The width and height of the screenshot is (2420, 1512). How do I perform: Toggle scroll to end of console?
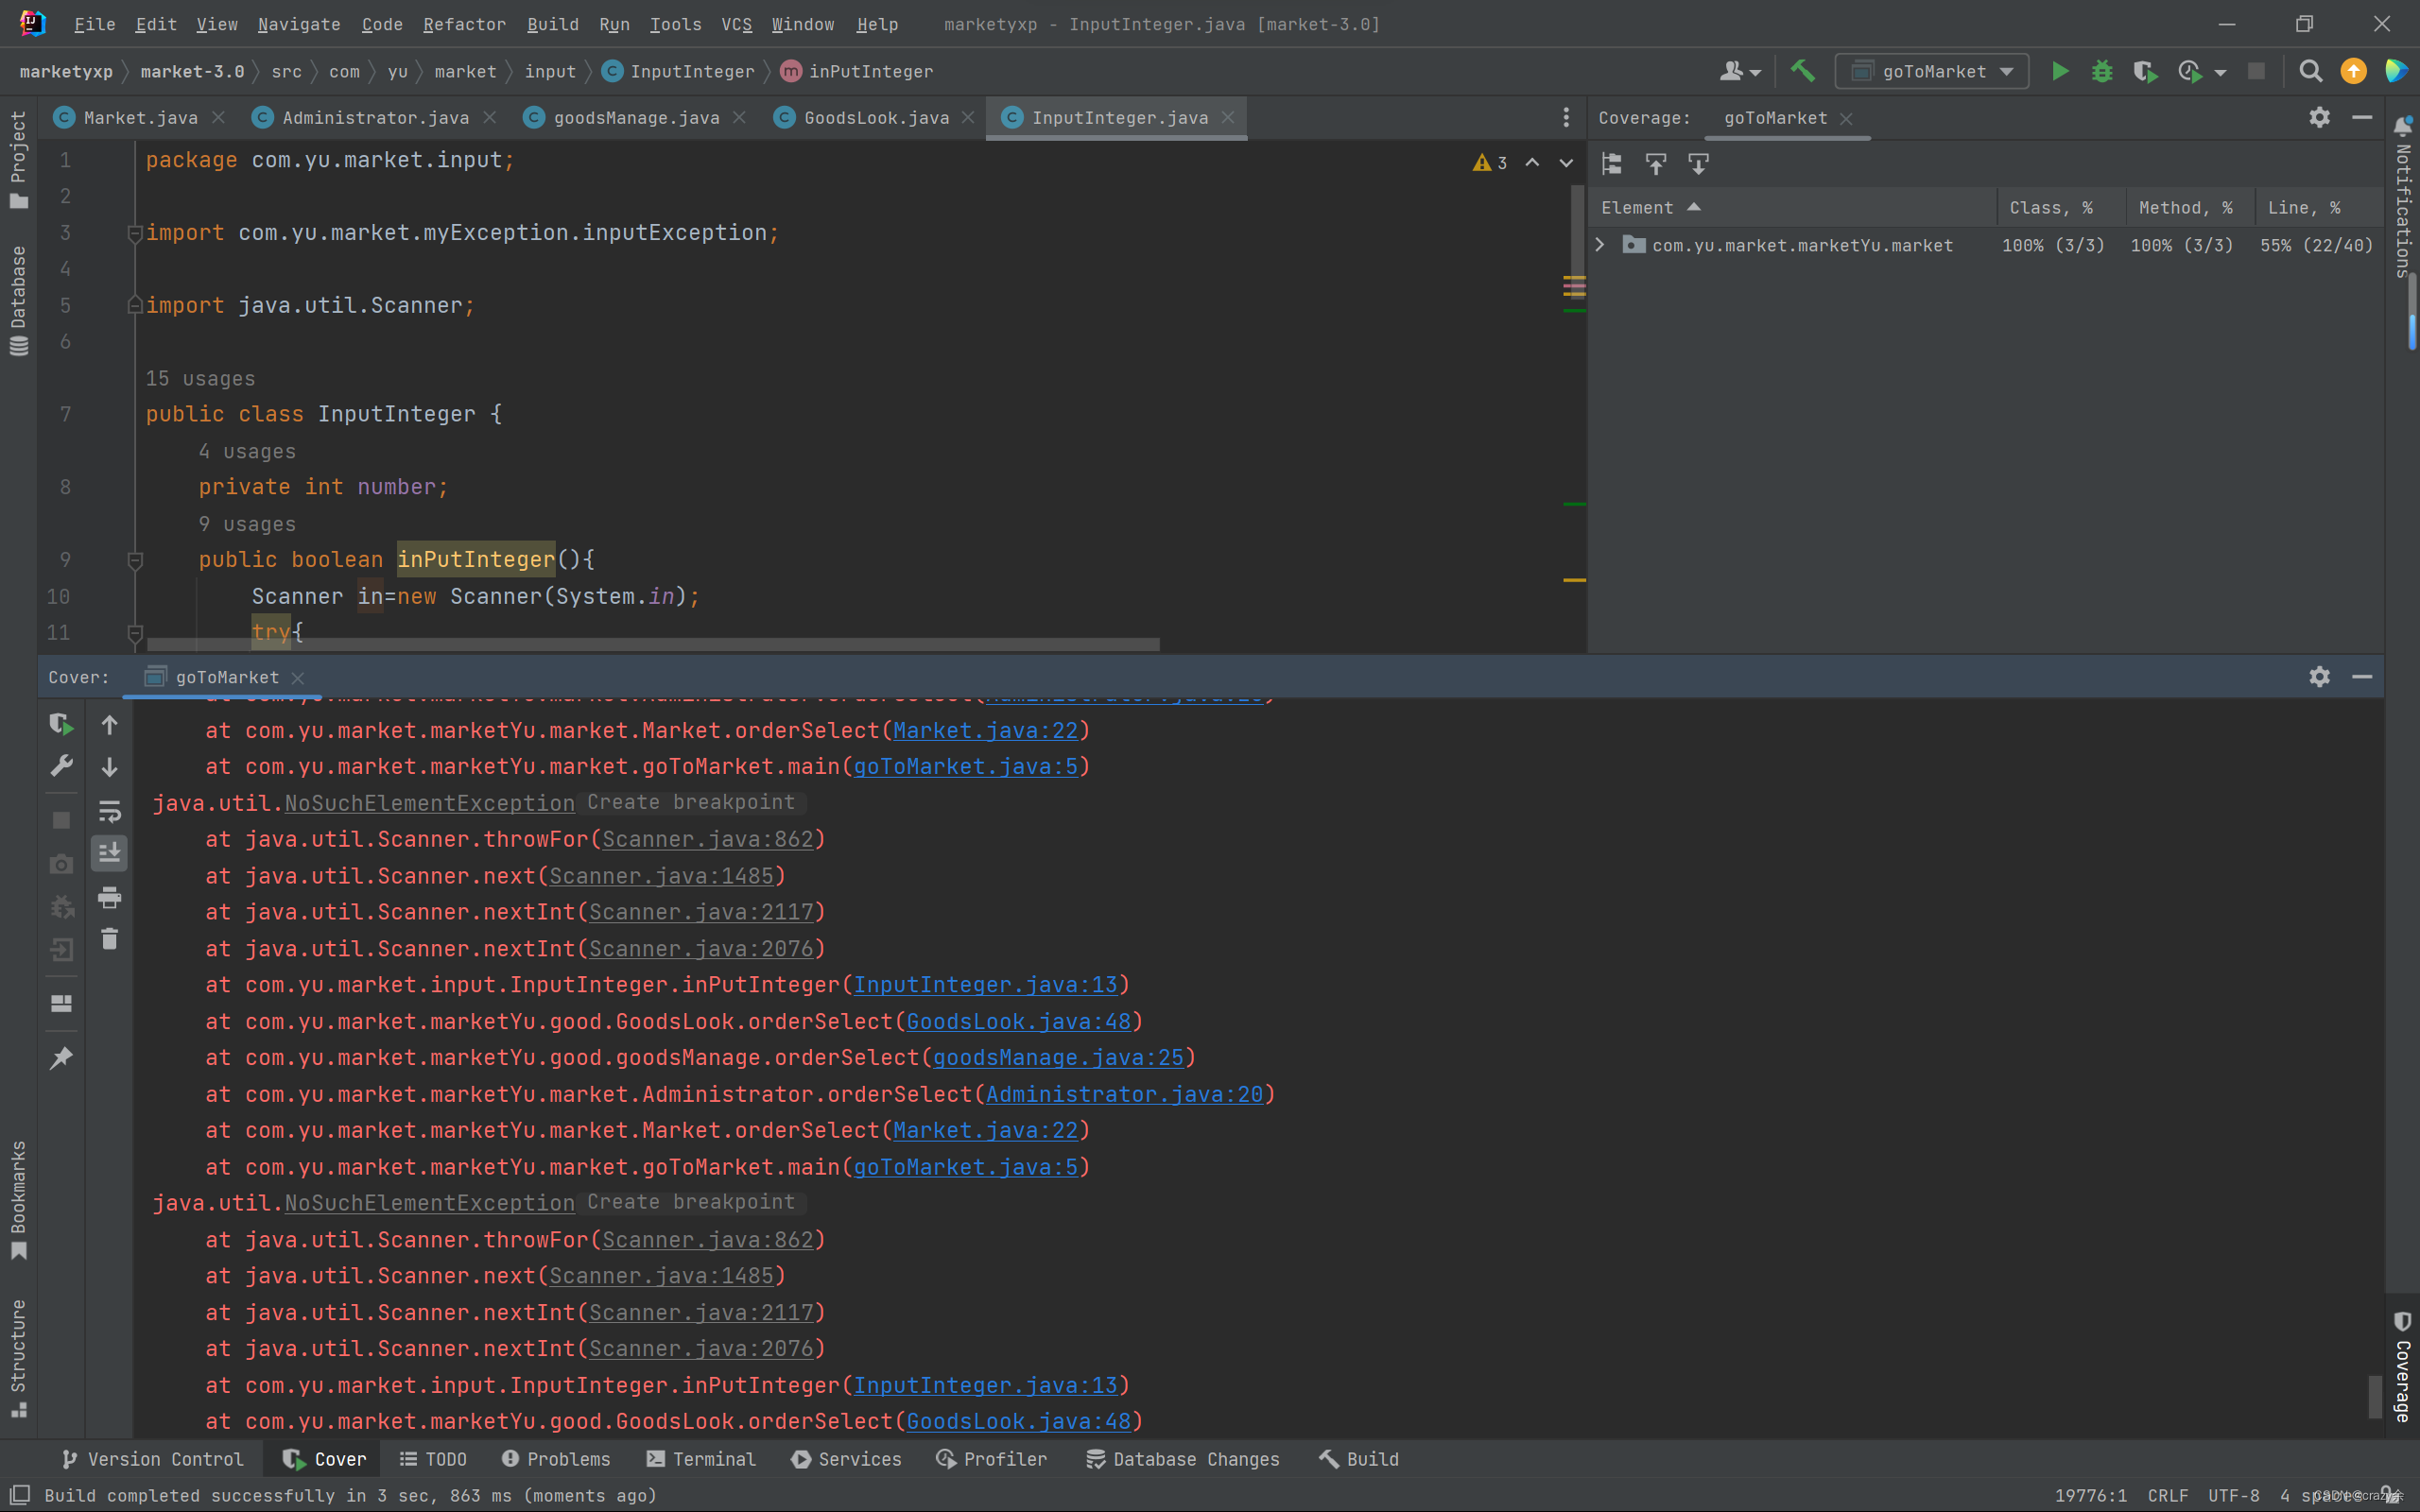[109, 853]
